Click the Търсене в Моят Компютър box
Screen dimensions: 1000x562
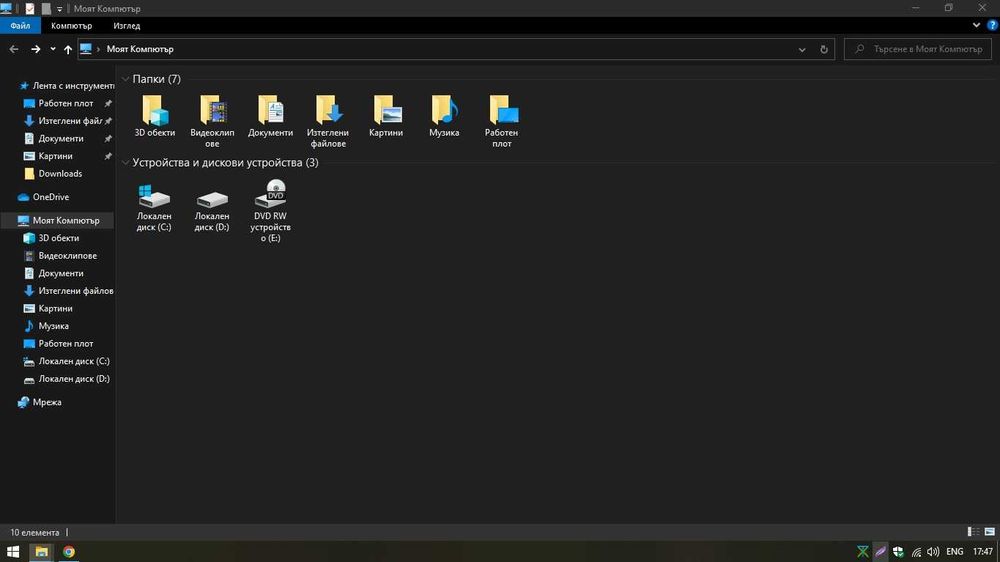coord(918,49)
